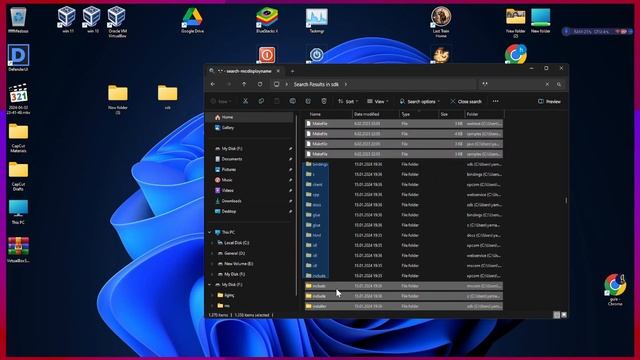This screenshot has width=640, height=360.
Task: Go back in File Explorer
Action: point(213,84)
